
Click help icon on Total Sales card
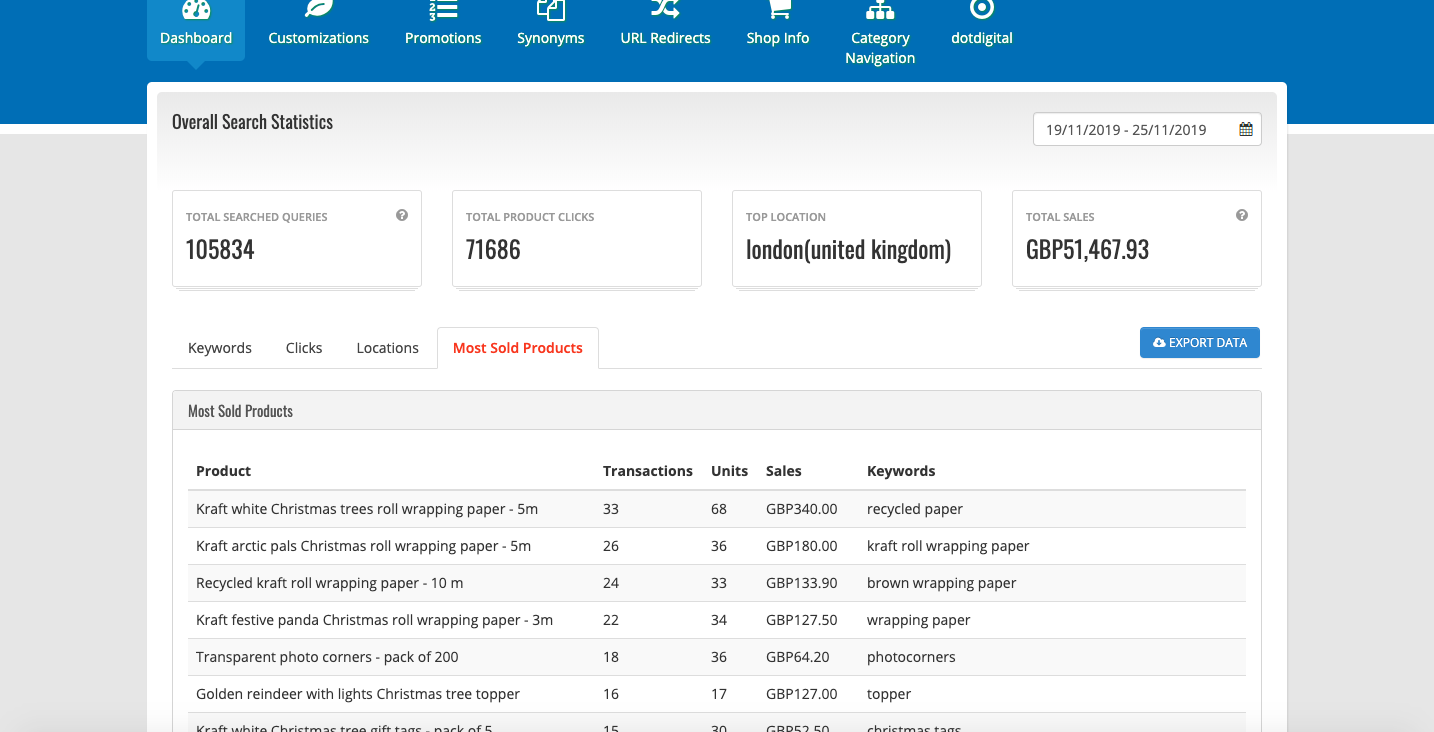click(x=1242, y=215)
